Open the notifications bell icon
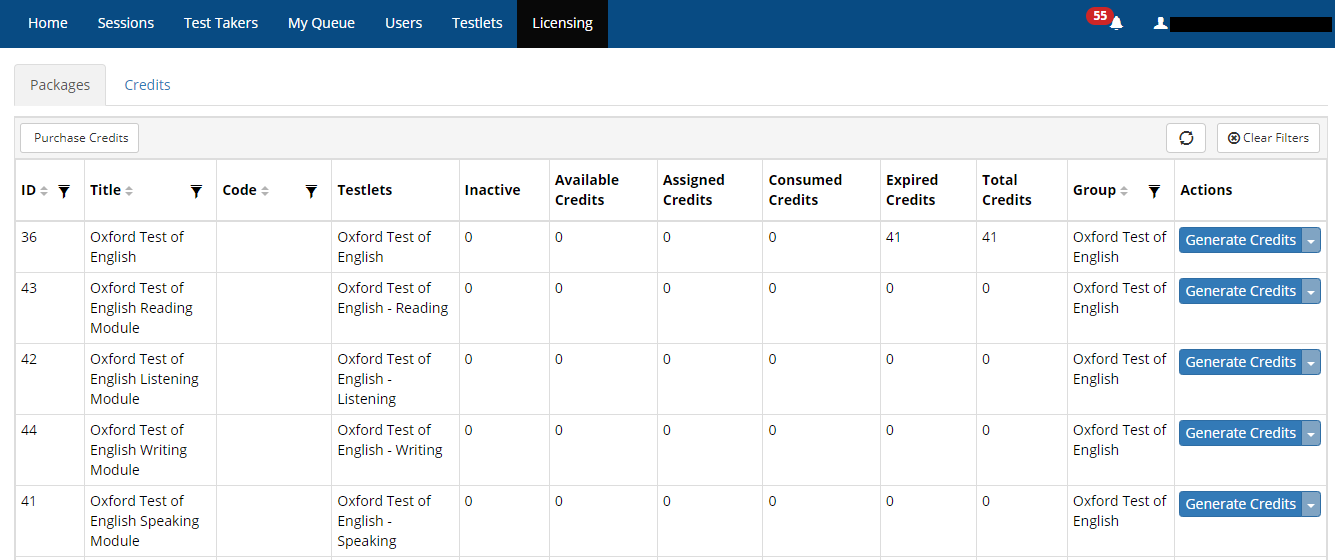This screenshot has width=1335, height=560. pos(1116,23)
